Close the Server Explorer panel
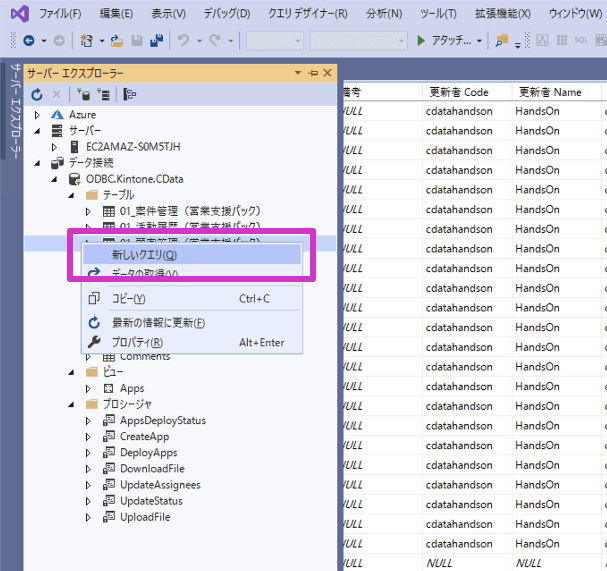The height and width of the screenshot is (571, 607). coord(328,73)
